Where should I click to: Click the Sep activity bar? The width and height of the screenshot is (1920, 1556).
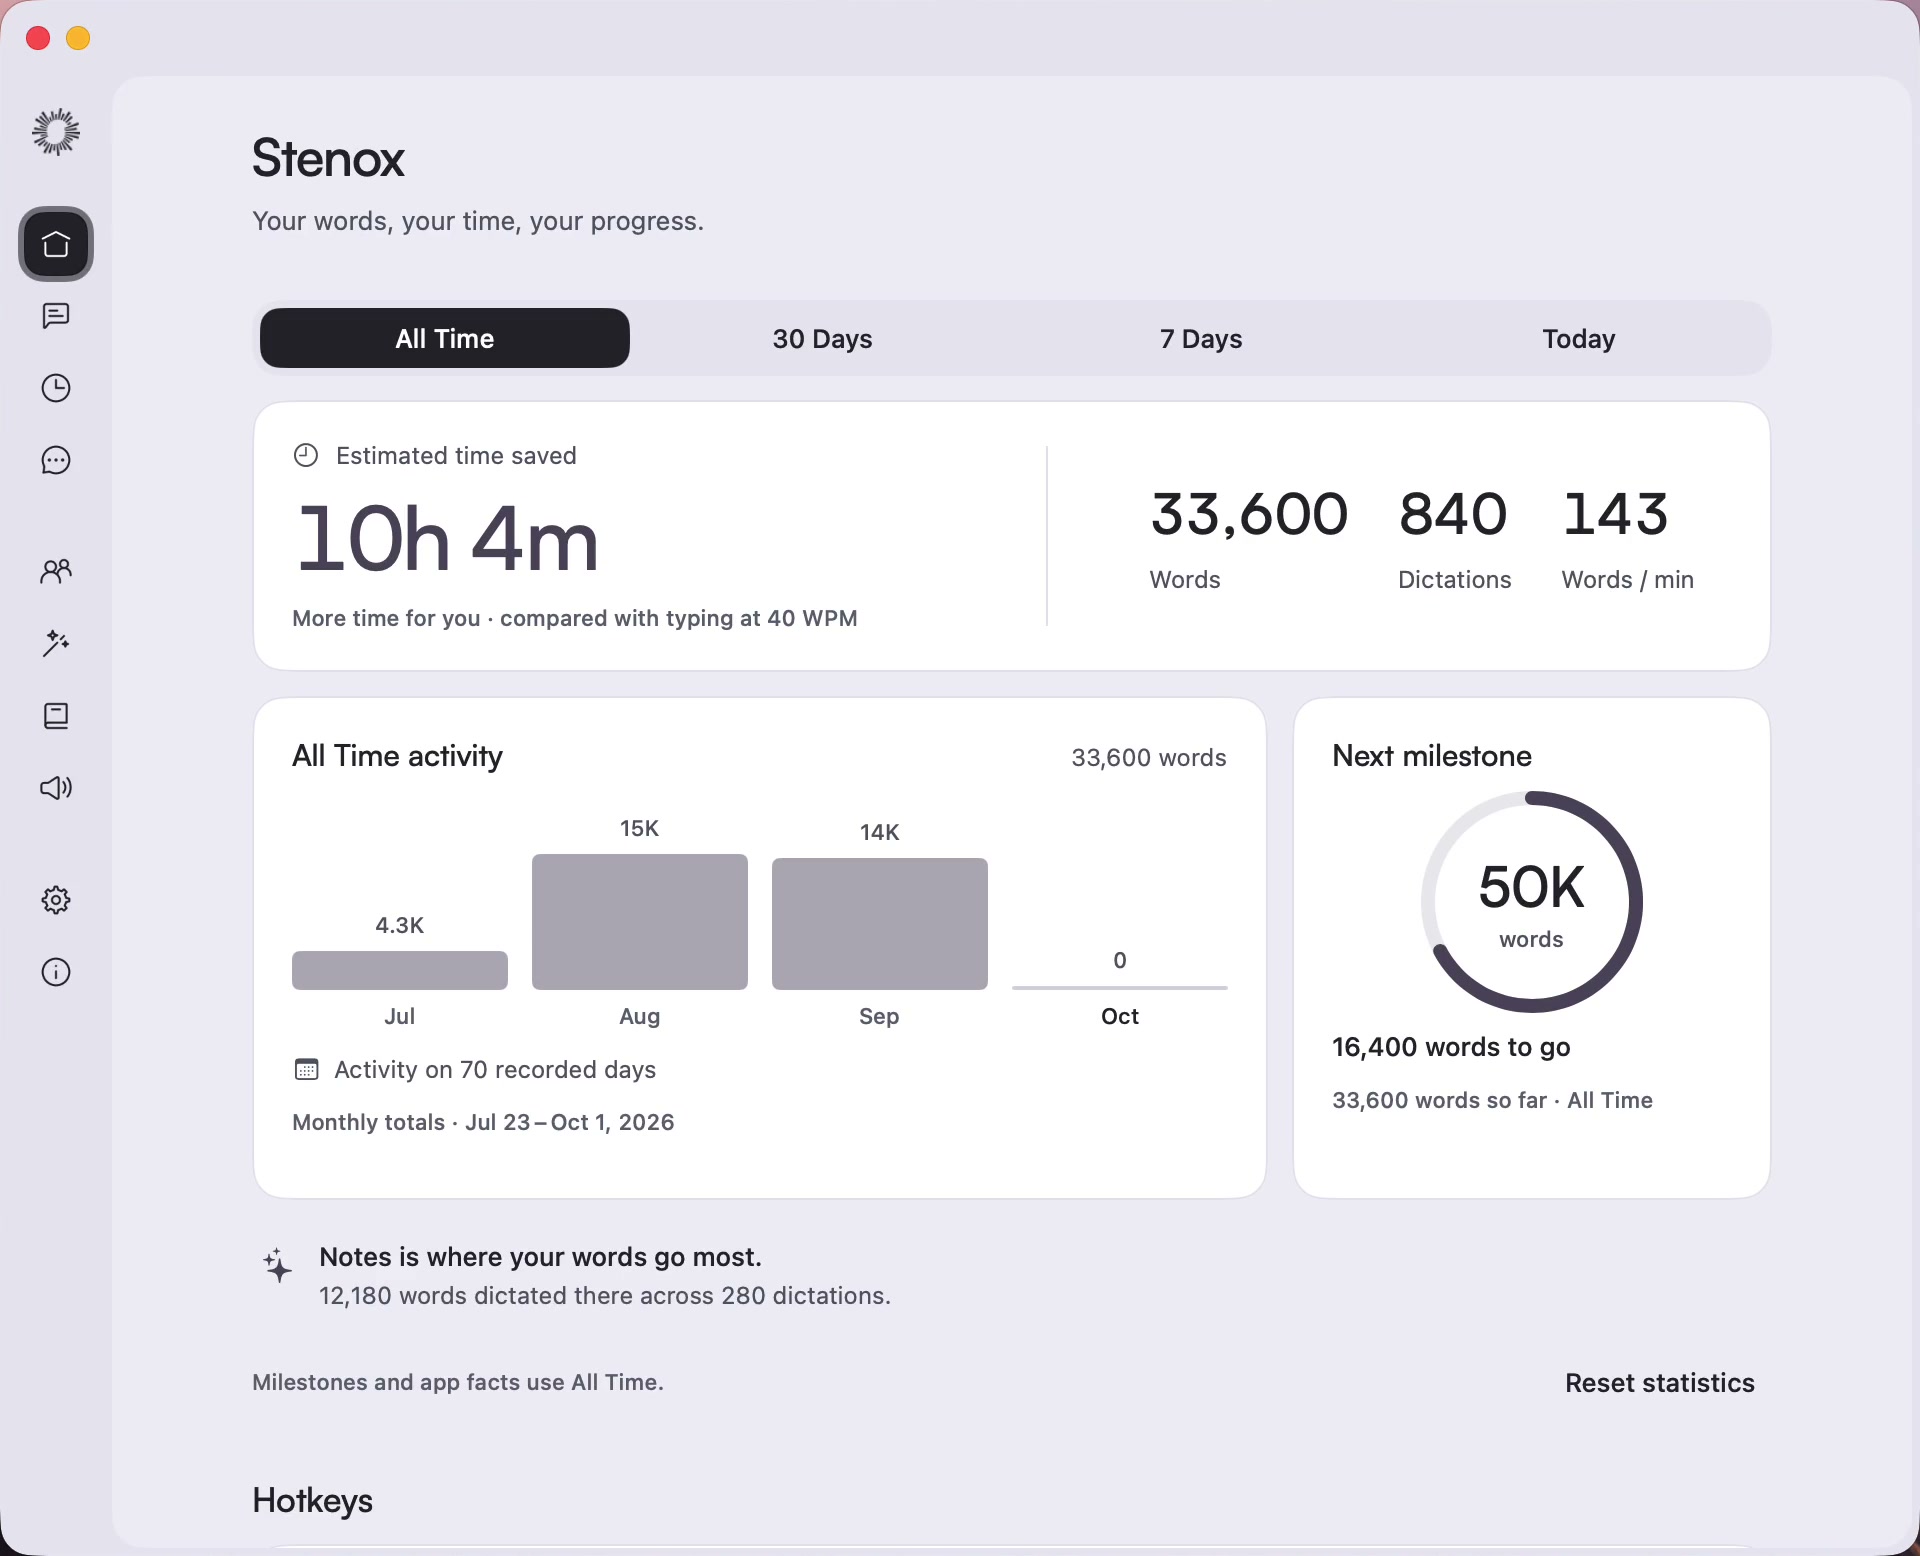[880, 924]
